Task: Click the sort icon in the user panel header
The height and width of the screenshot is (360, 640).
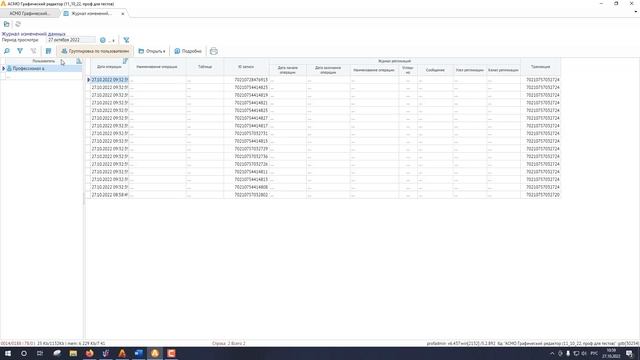Action: 79,61
